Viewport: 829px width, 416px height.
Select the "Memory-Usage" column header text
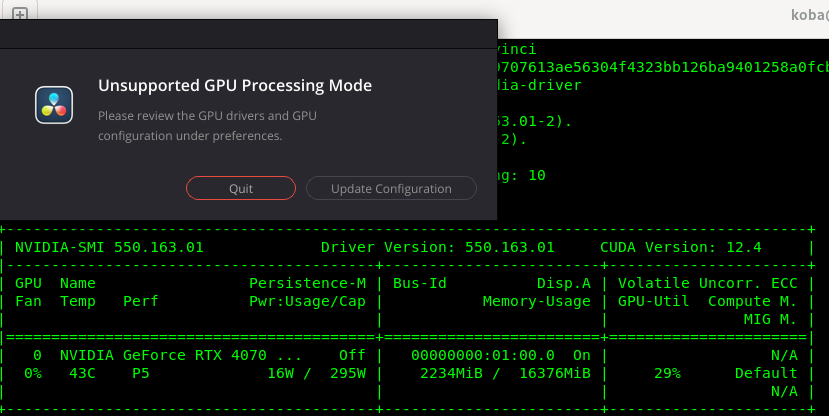tap(536, 301)
